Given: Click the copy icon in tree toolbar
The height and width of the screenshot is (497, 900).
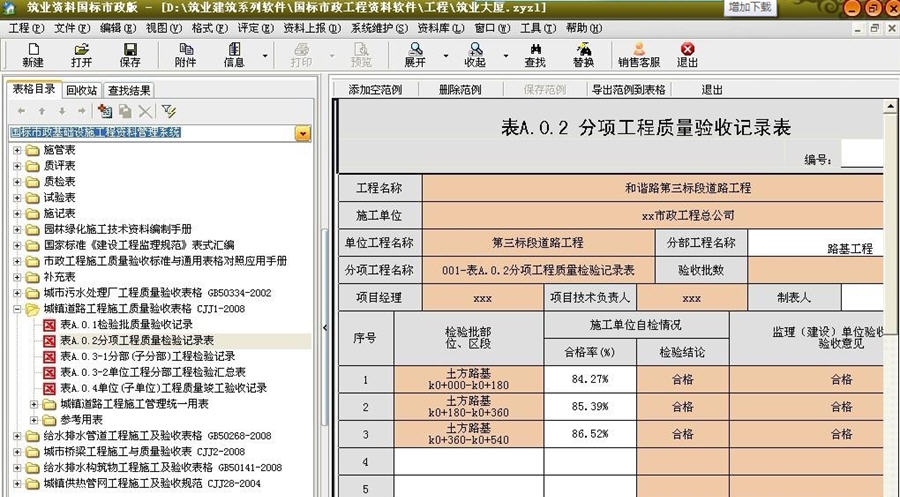Looking at the screenshot, I should point(125,111).
